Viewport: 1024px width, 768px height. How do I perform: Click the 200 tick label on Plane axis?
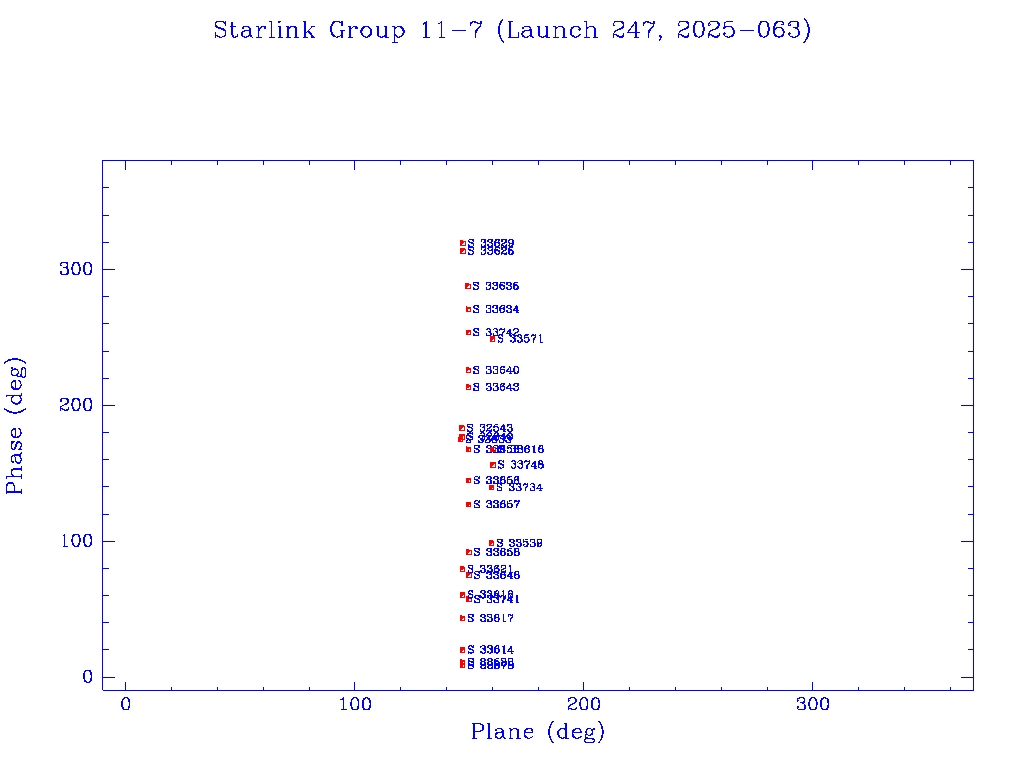pyautogui.click(x=584, y=706)
